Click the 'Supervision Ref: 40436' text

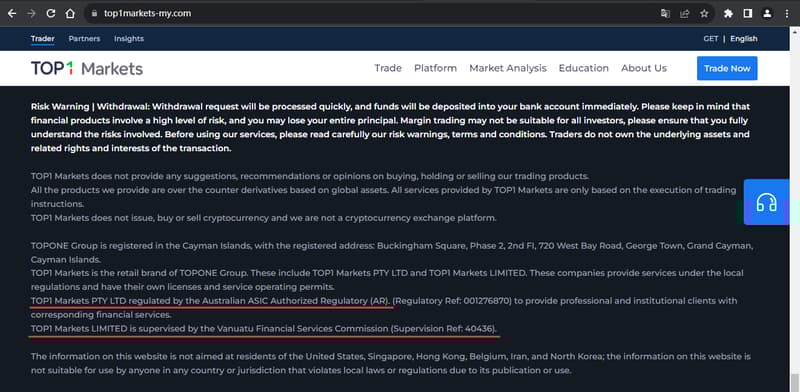pyautogui.click(x=443, y=329)
